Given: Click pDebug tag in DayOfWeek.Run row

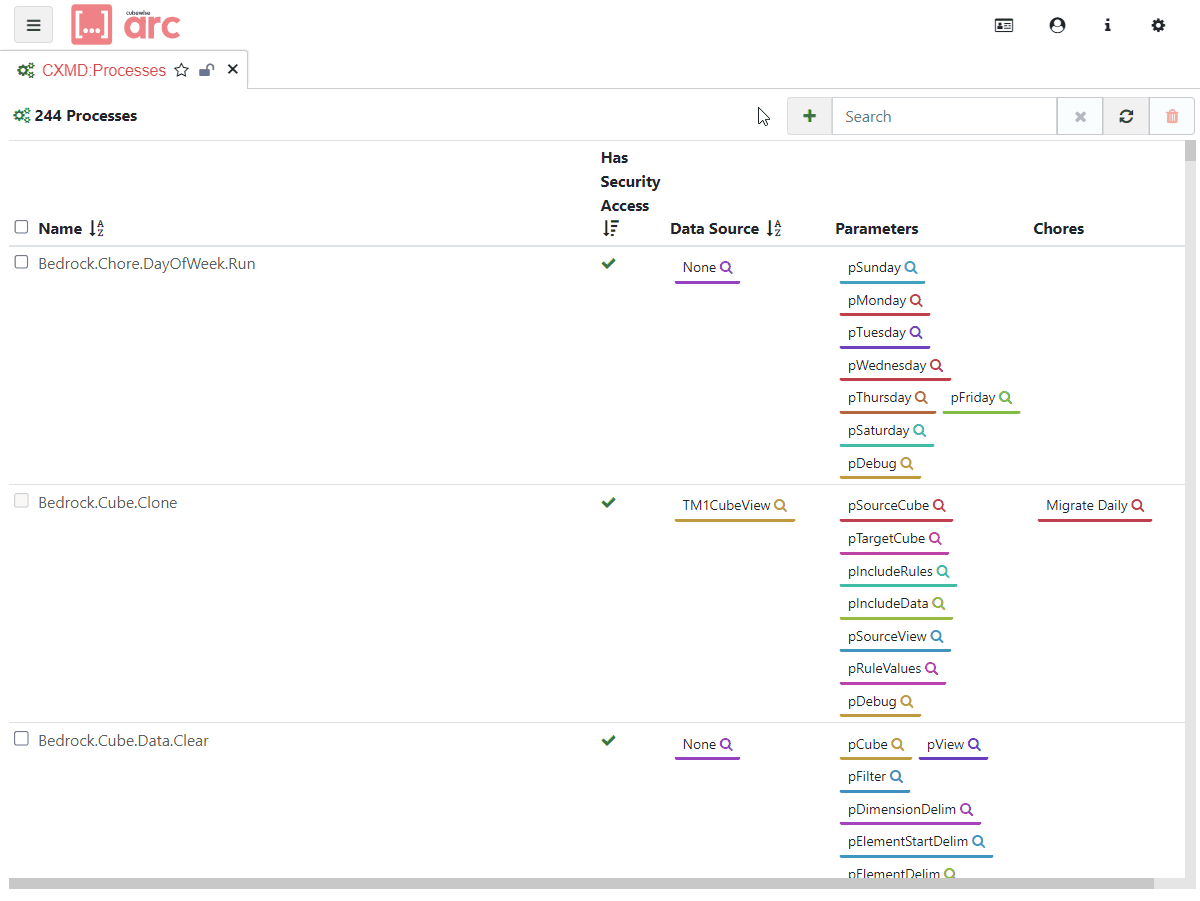Looking at the screenshot, I should (x=880, y=464).
